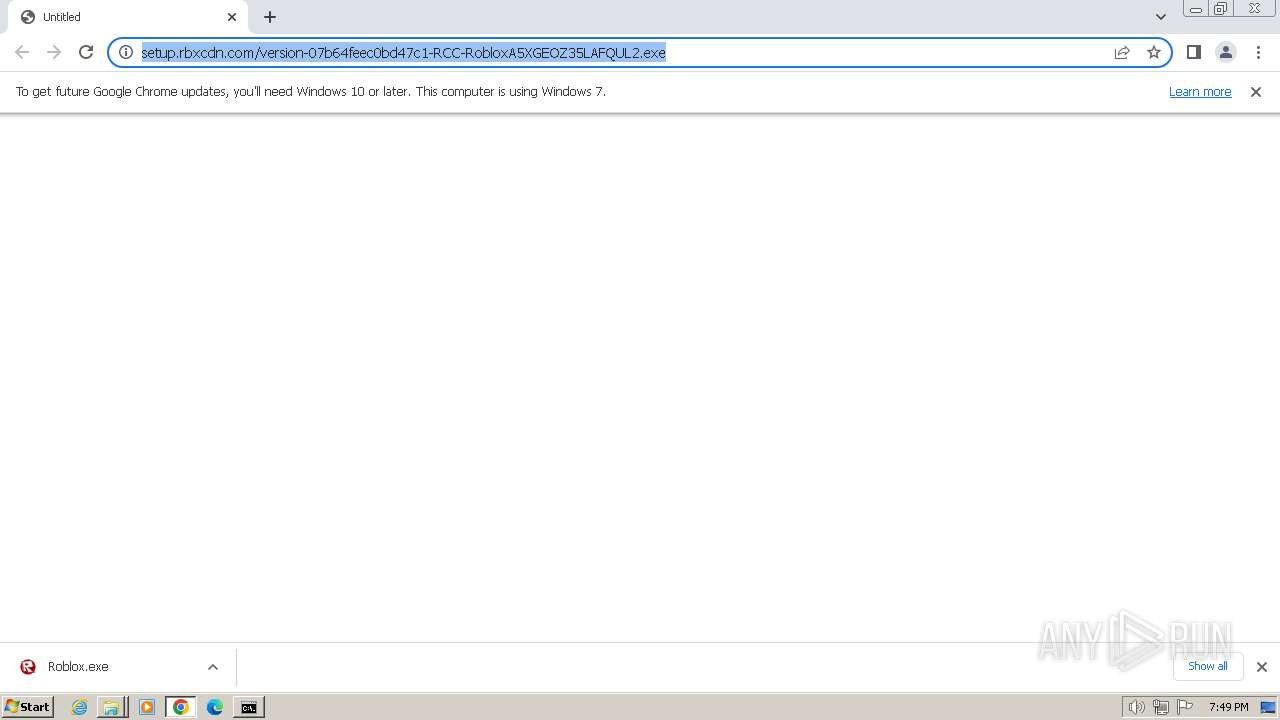Open Action Center flag icon
The height and width of the screenshot is (720, 1280).
point(1185,707)
